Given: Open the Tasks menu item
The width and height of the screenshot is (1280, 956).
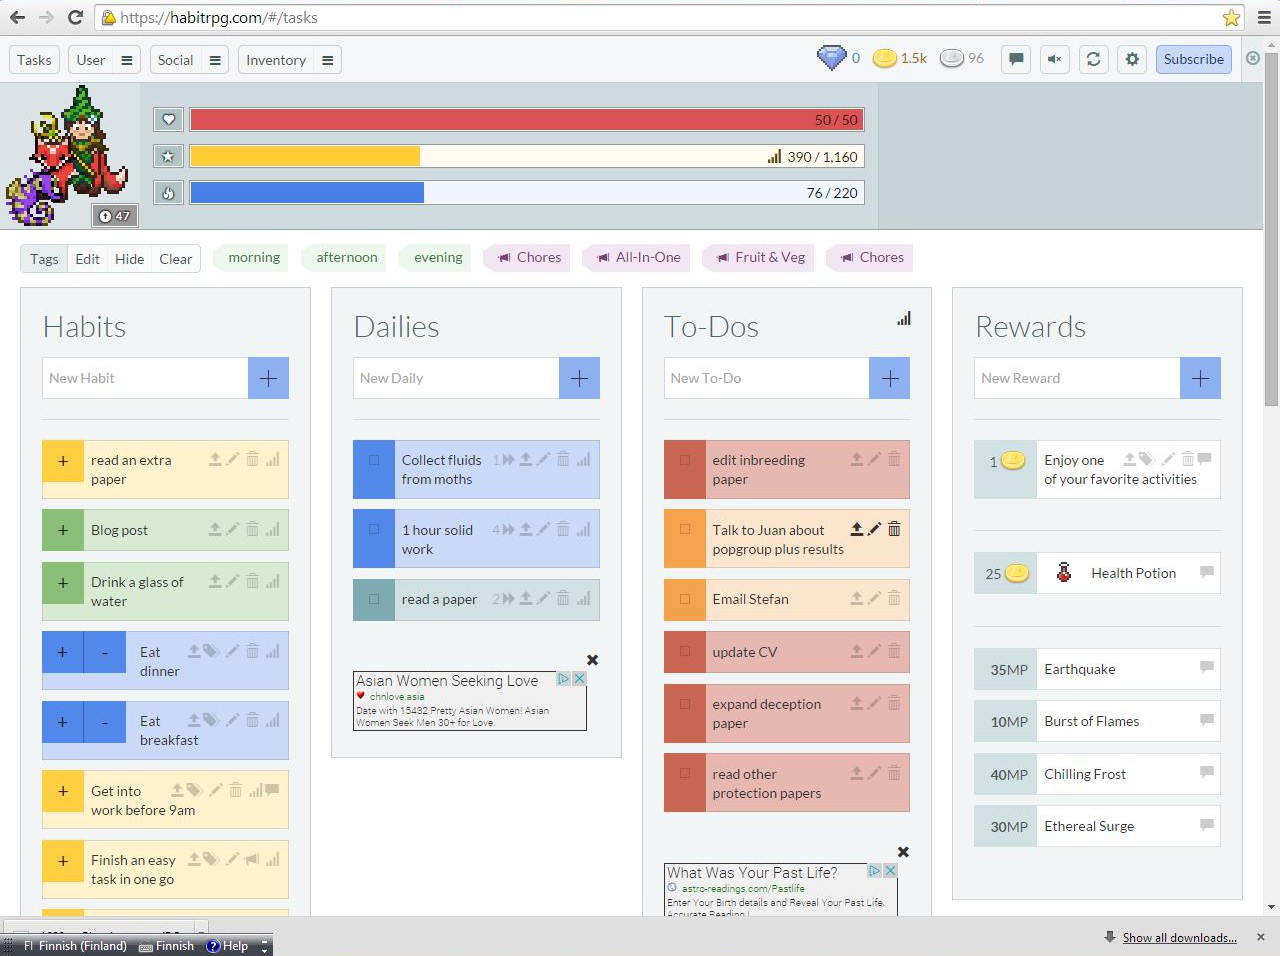Looking at the screenshot, I should coord(34,60).
